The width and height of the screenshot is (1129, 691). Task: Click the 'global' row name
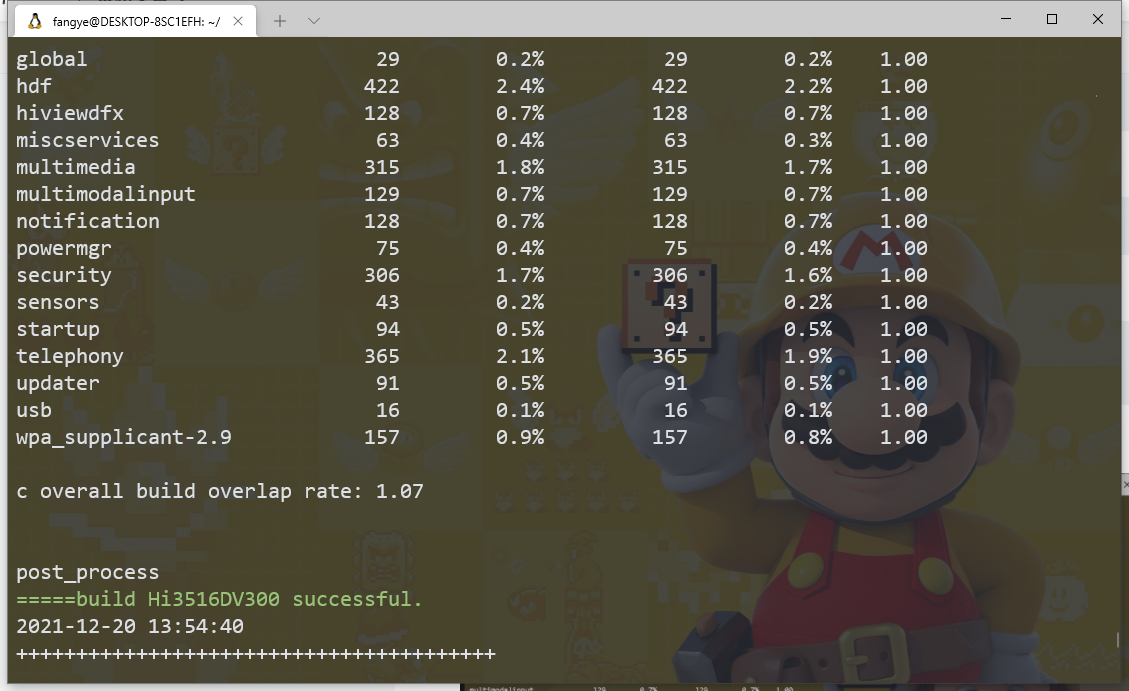pyautogui.click(x=52, y=59)
